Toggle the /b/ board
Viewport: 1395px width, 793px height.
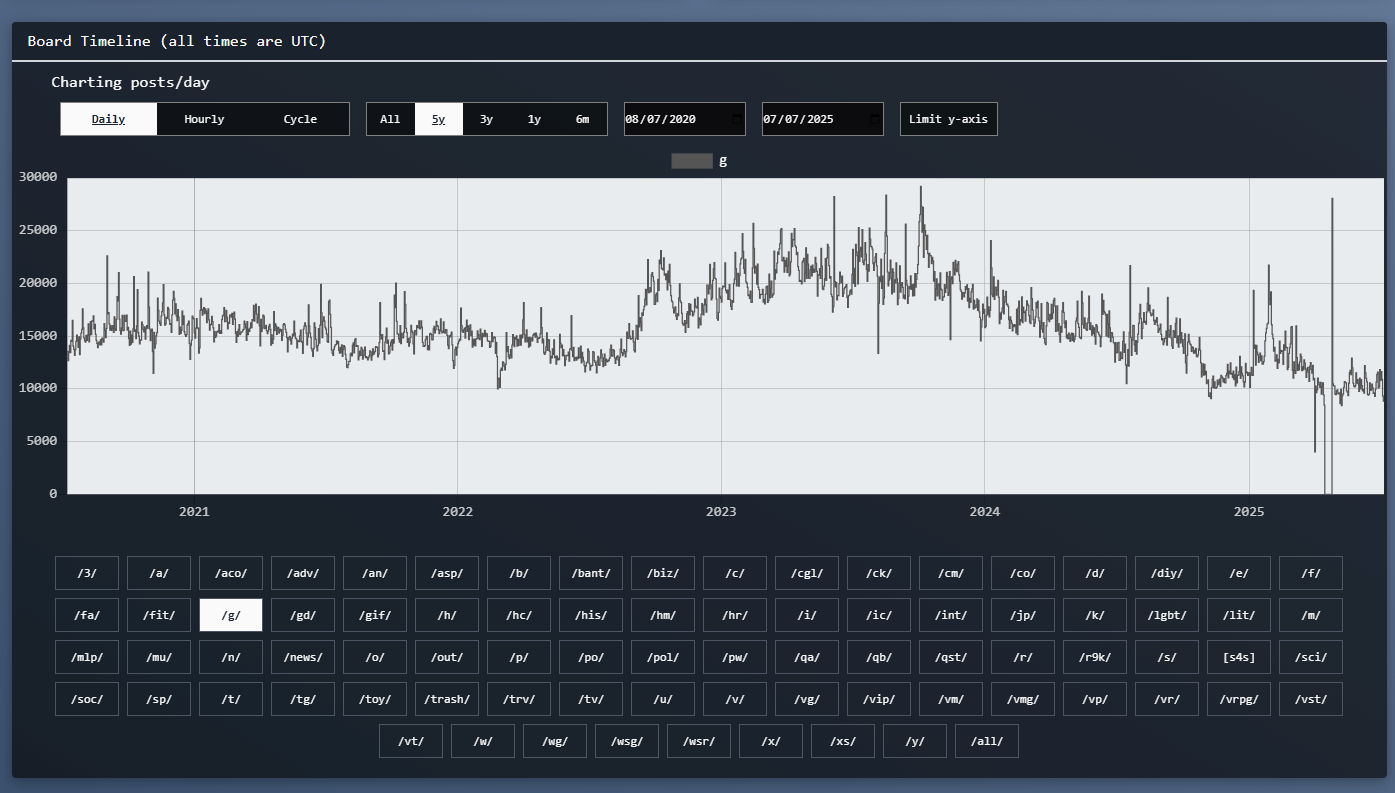519,573
